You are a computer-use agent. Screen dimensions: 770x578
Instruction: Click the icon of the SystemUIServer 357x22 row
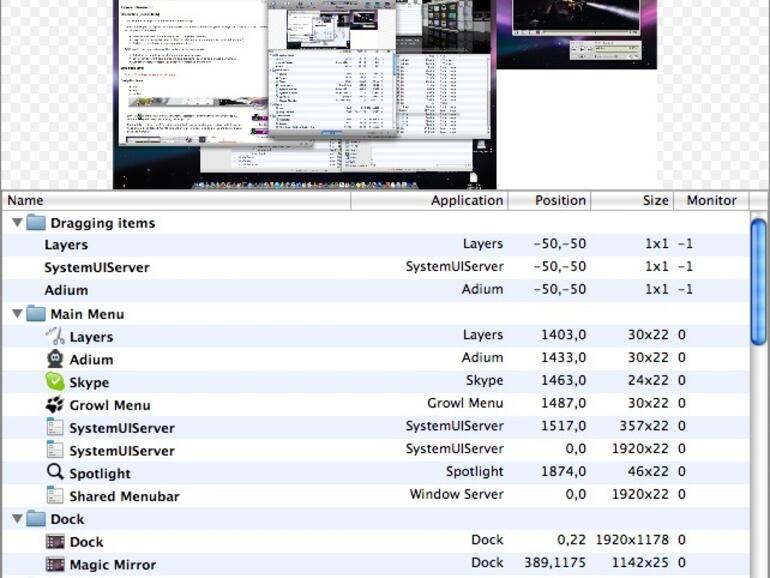(55, 427)
